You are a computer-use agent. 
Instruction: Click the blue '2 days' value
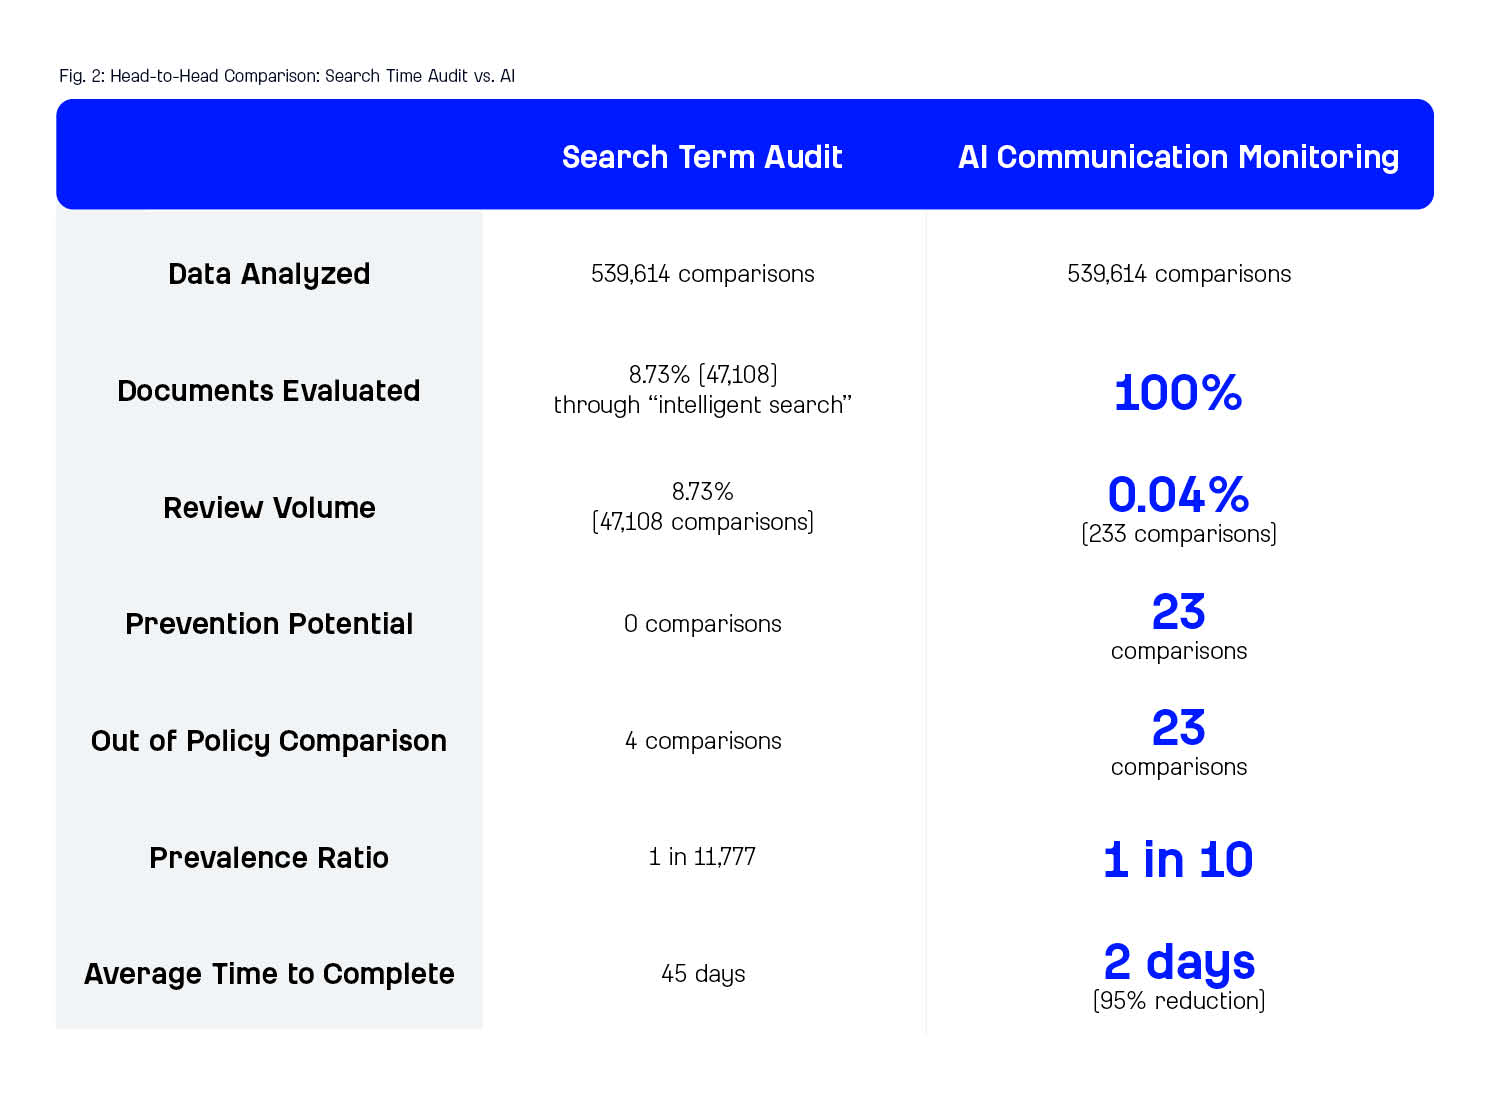1179,962
